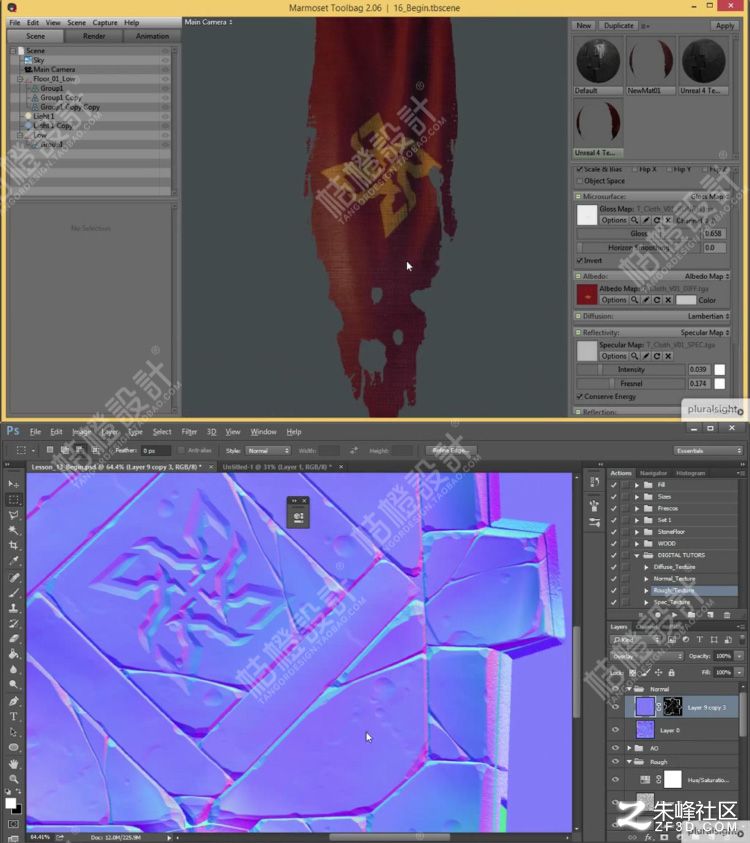Click reload icon for Albedo Map

point(657,300)
